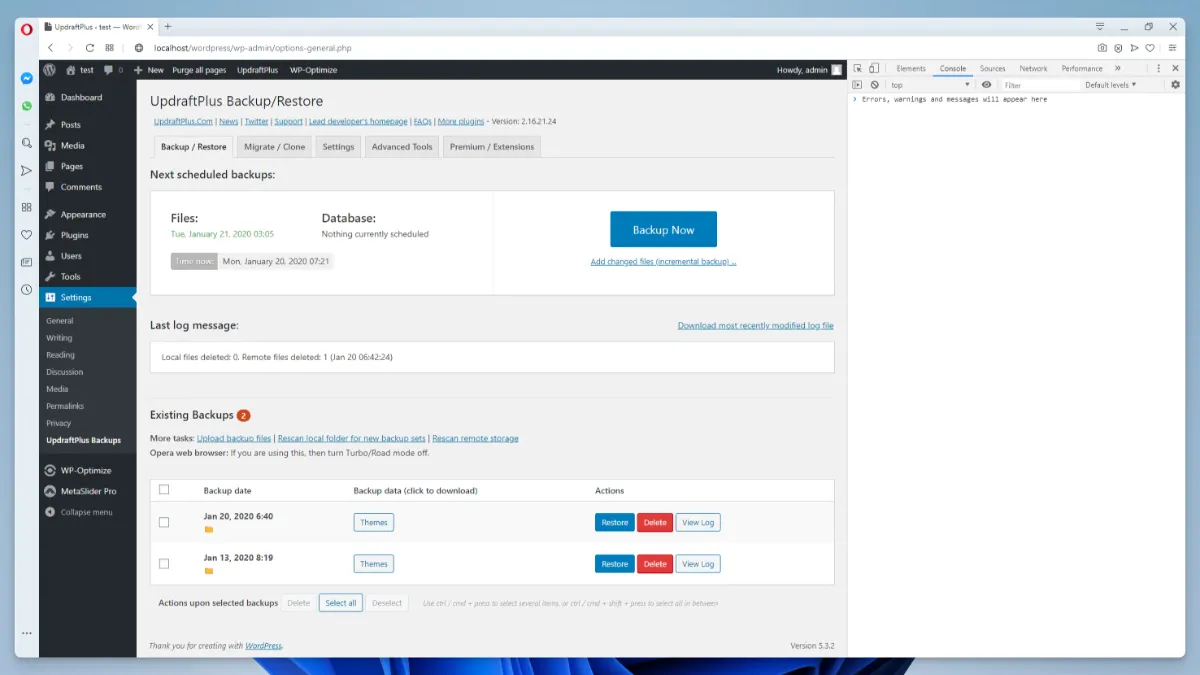Click the console Filter input field
The image size is (1200, 675).
1035,85
